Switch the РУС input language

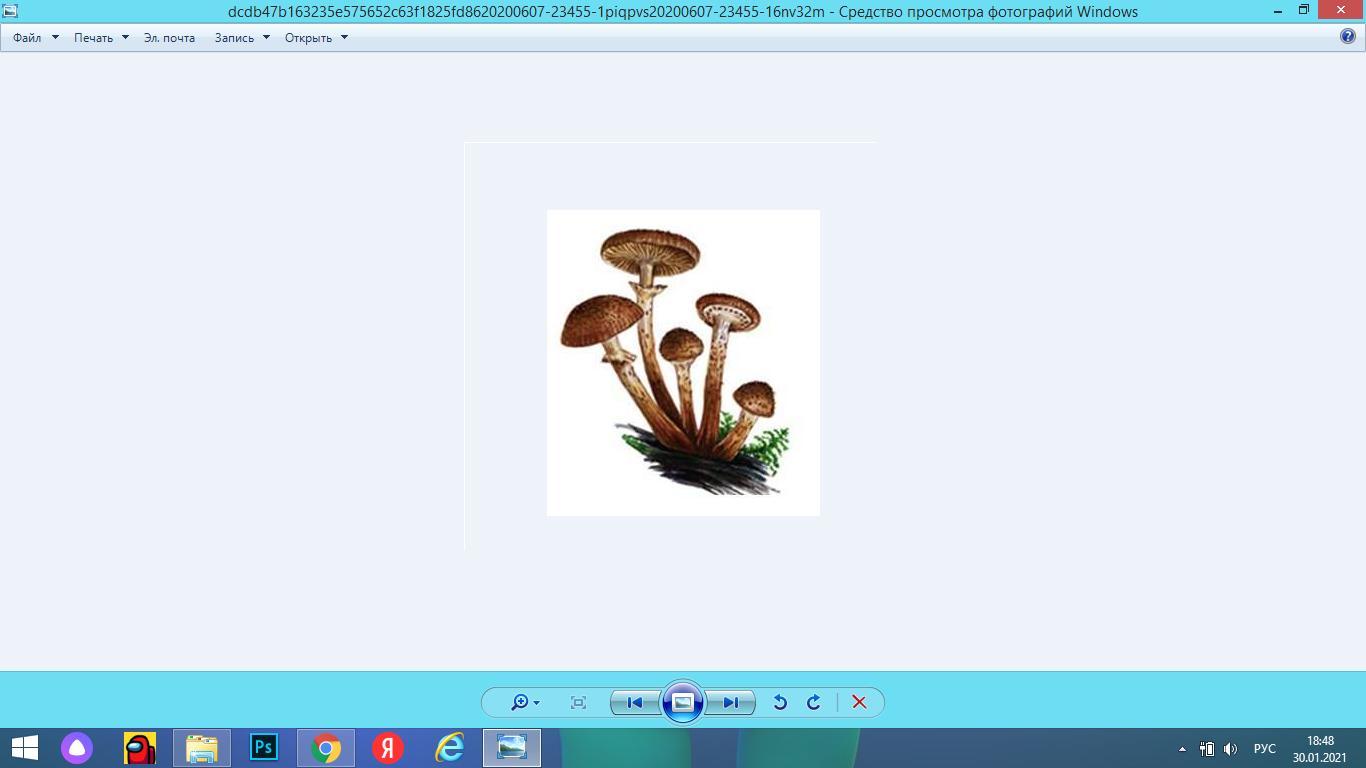1265,749
